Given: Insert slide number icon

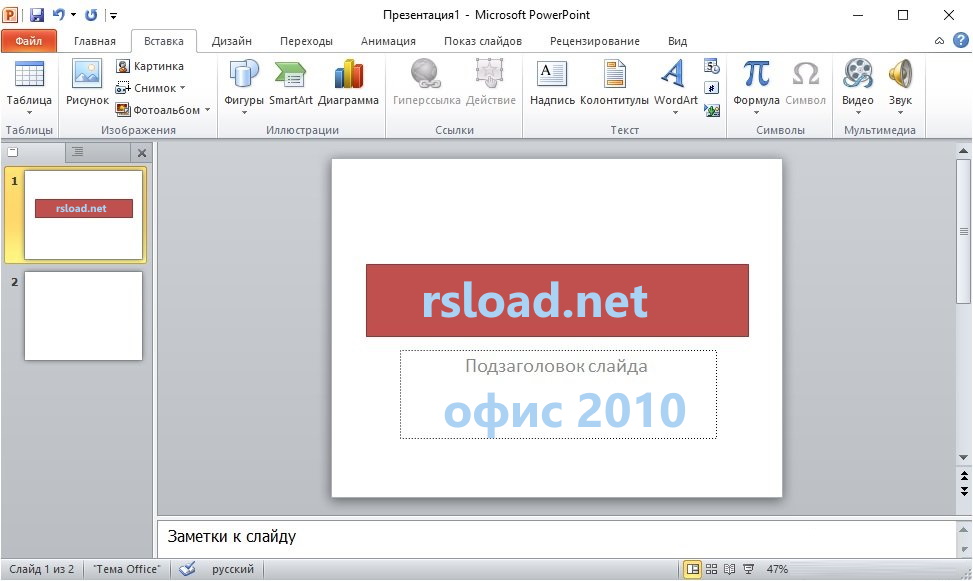Looking at the screenshot, I should click(x=712, y=88).
